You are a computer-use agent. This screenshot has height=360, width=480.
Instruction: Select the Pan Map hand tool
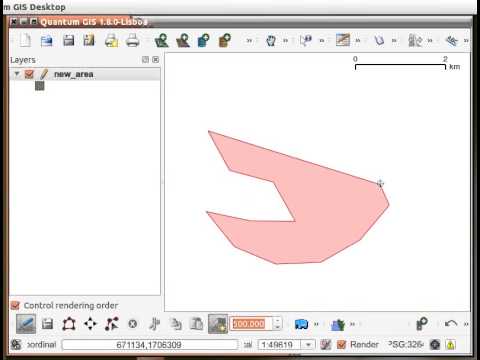pos(271,41)
